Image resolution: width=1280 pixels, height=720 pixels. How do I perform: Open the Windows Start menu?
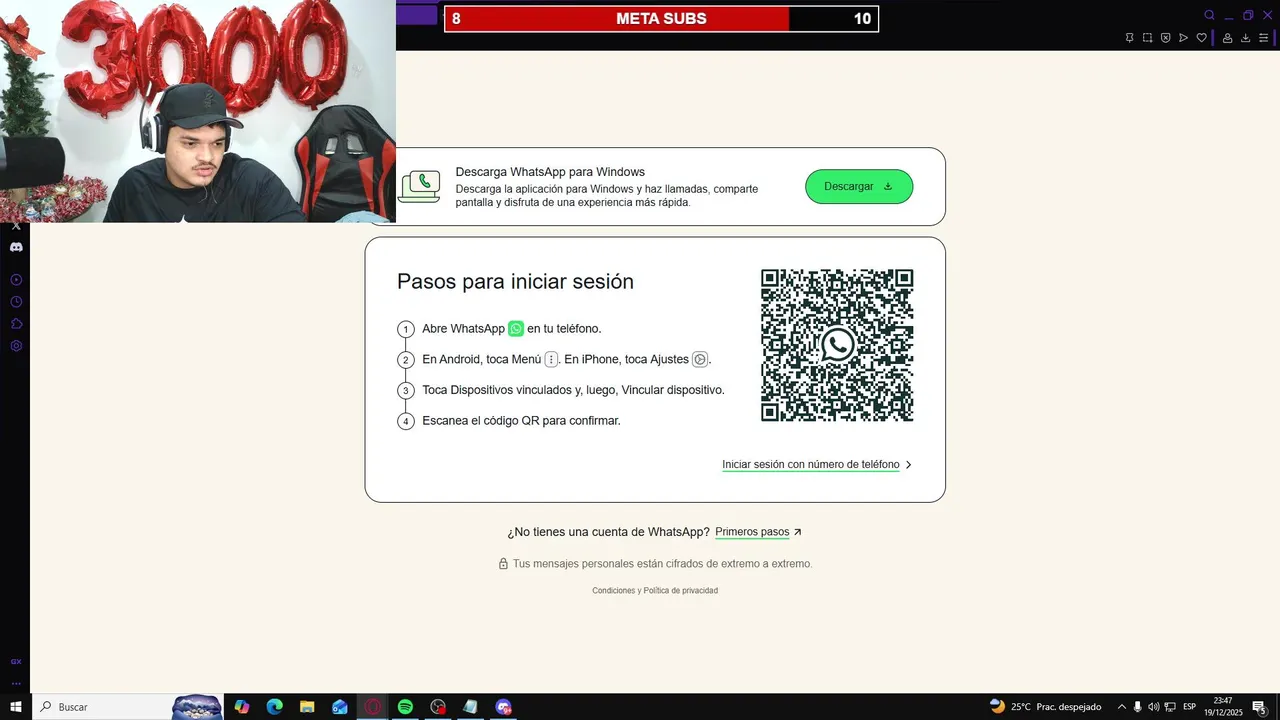click(x=16, y=707)
